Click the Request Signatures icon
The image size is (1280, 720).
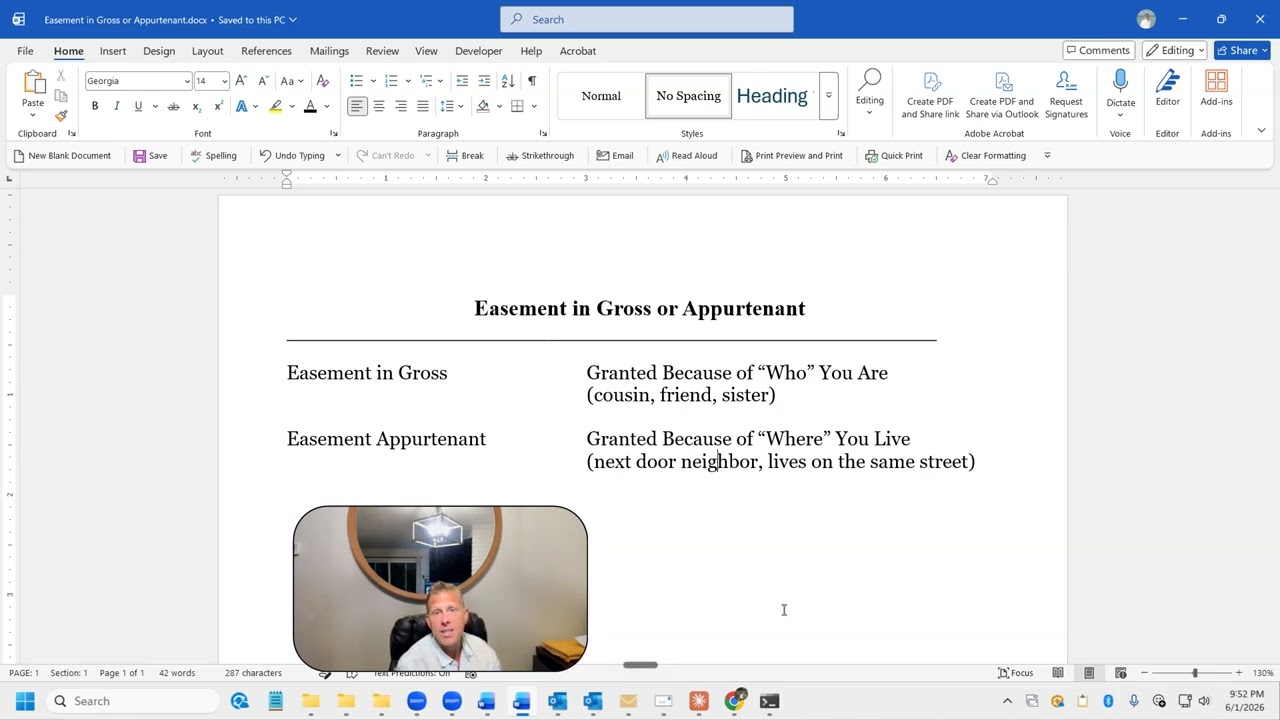pos(1066,95)
